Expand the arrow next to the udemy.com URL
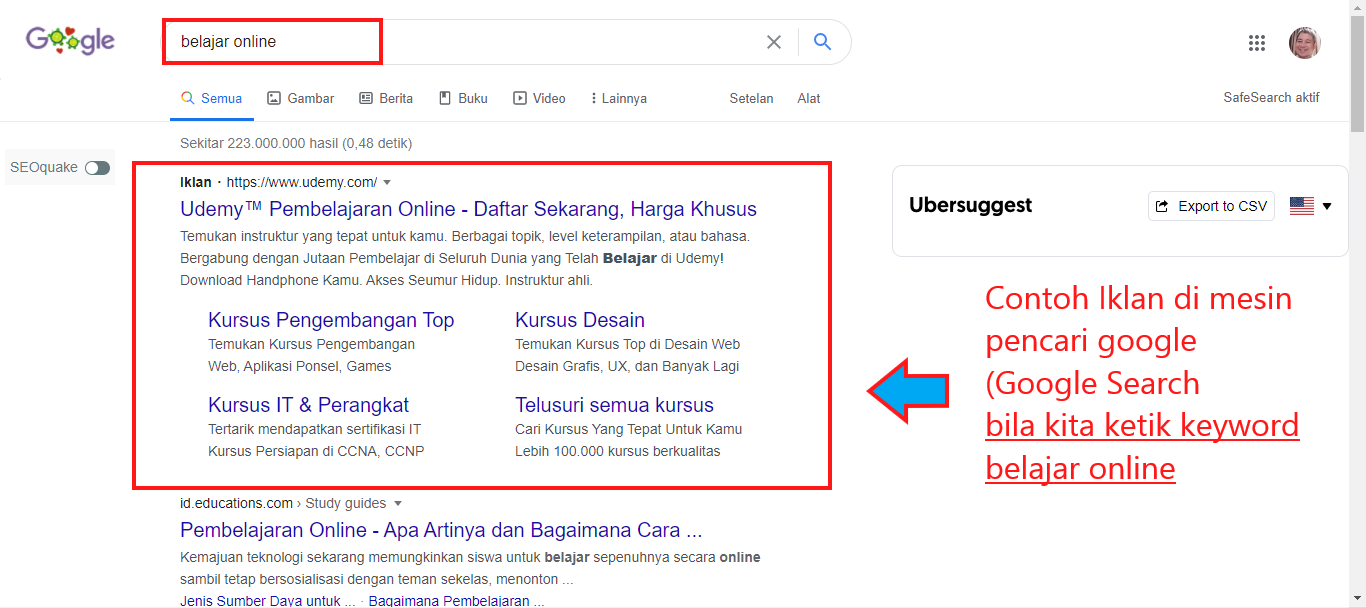 (x=388, y=182)
